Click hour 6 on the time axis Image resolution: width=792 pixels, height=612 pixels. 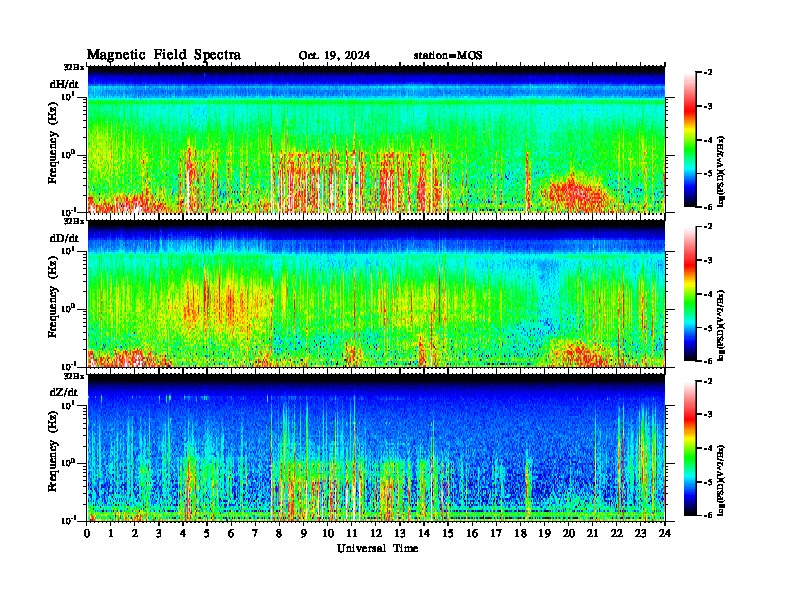point(231,534)
